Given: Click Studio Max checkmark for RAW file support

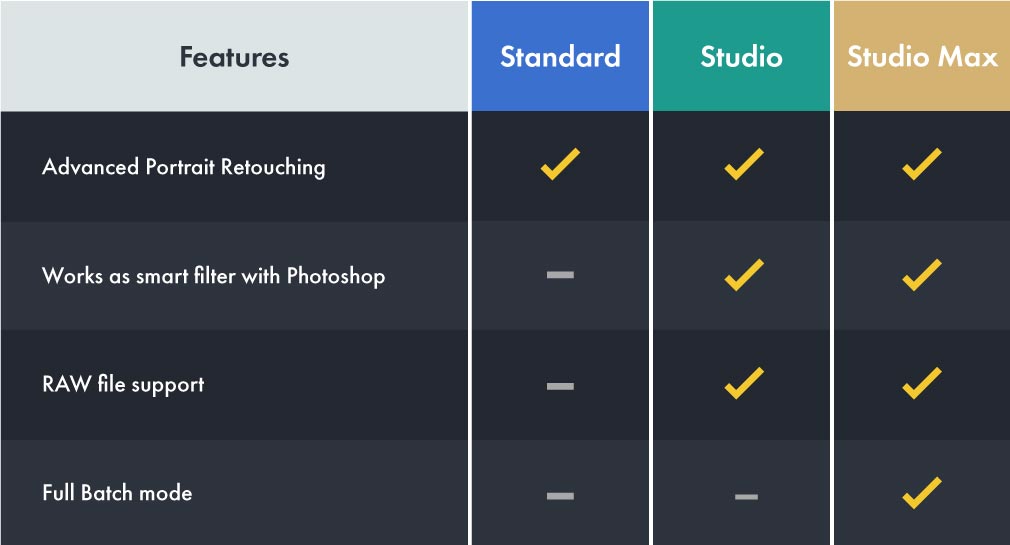Looking at the screenshot, I should point(921,384).
